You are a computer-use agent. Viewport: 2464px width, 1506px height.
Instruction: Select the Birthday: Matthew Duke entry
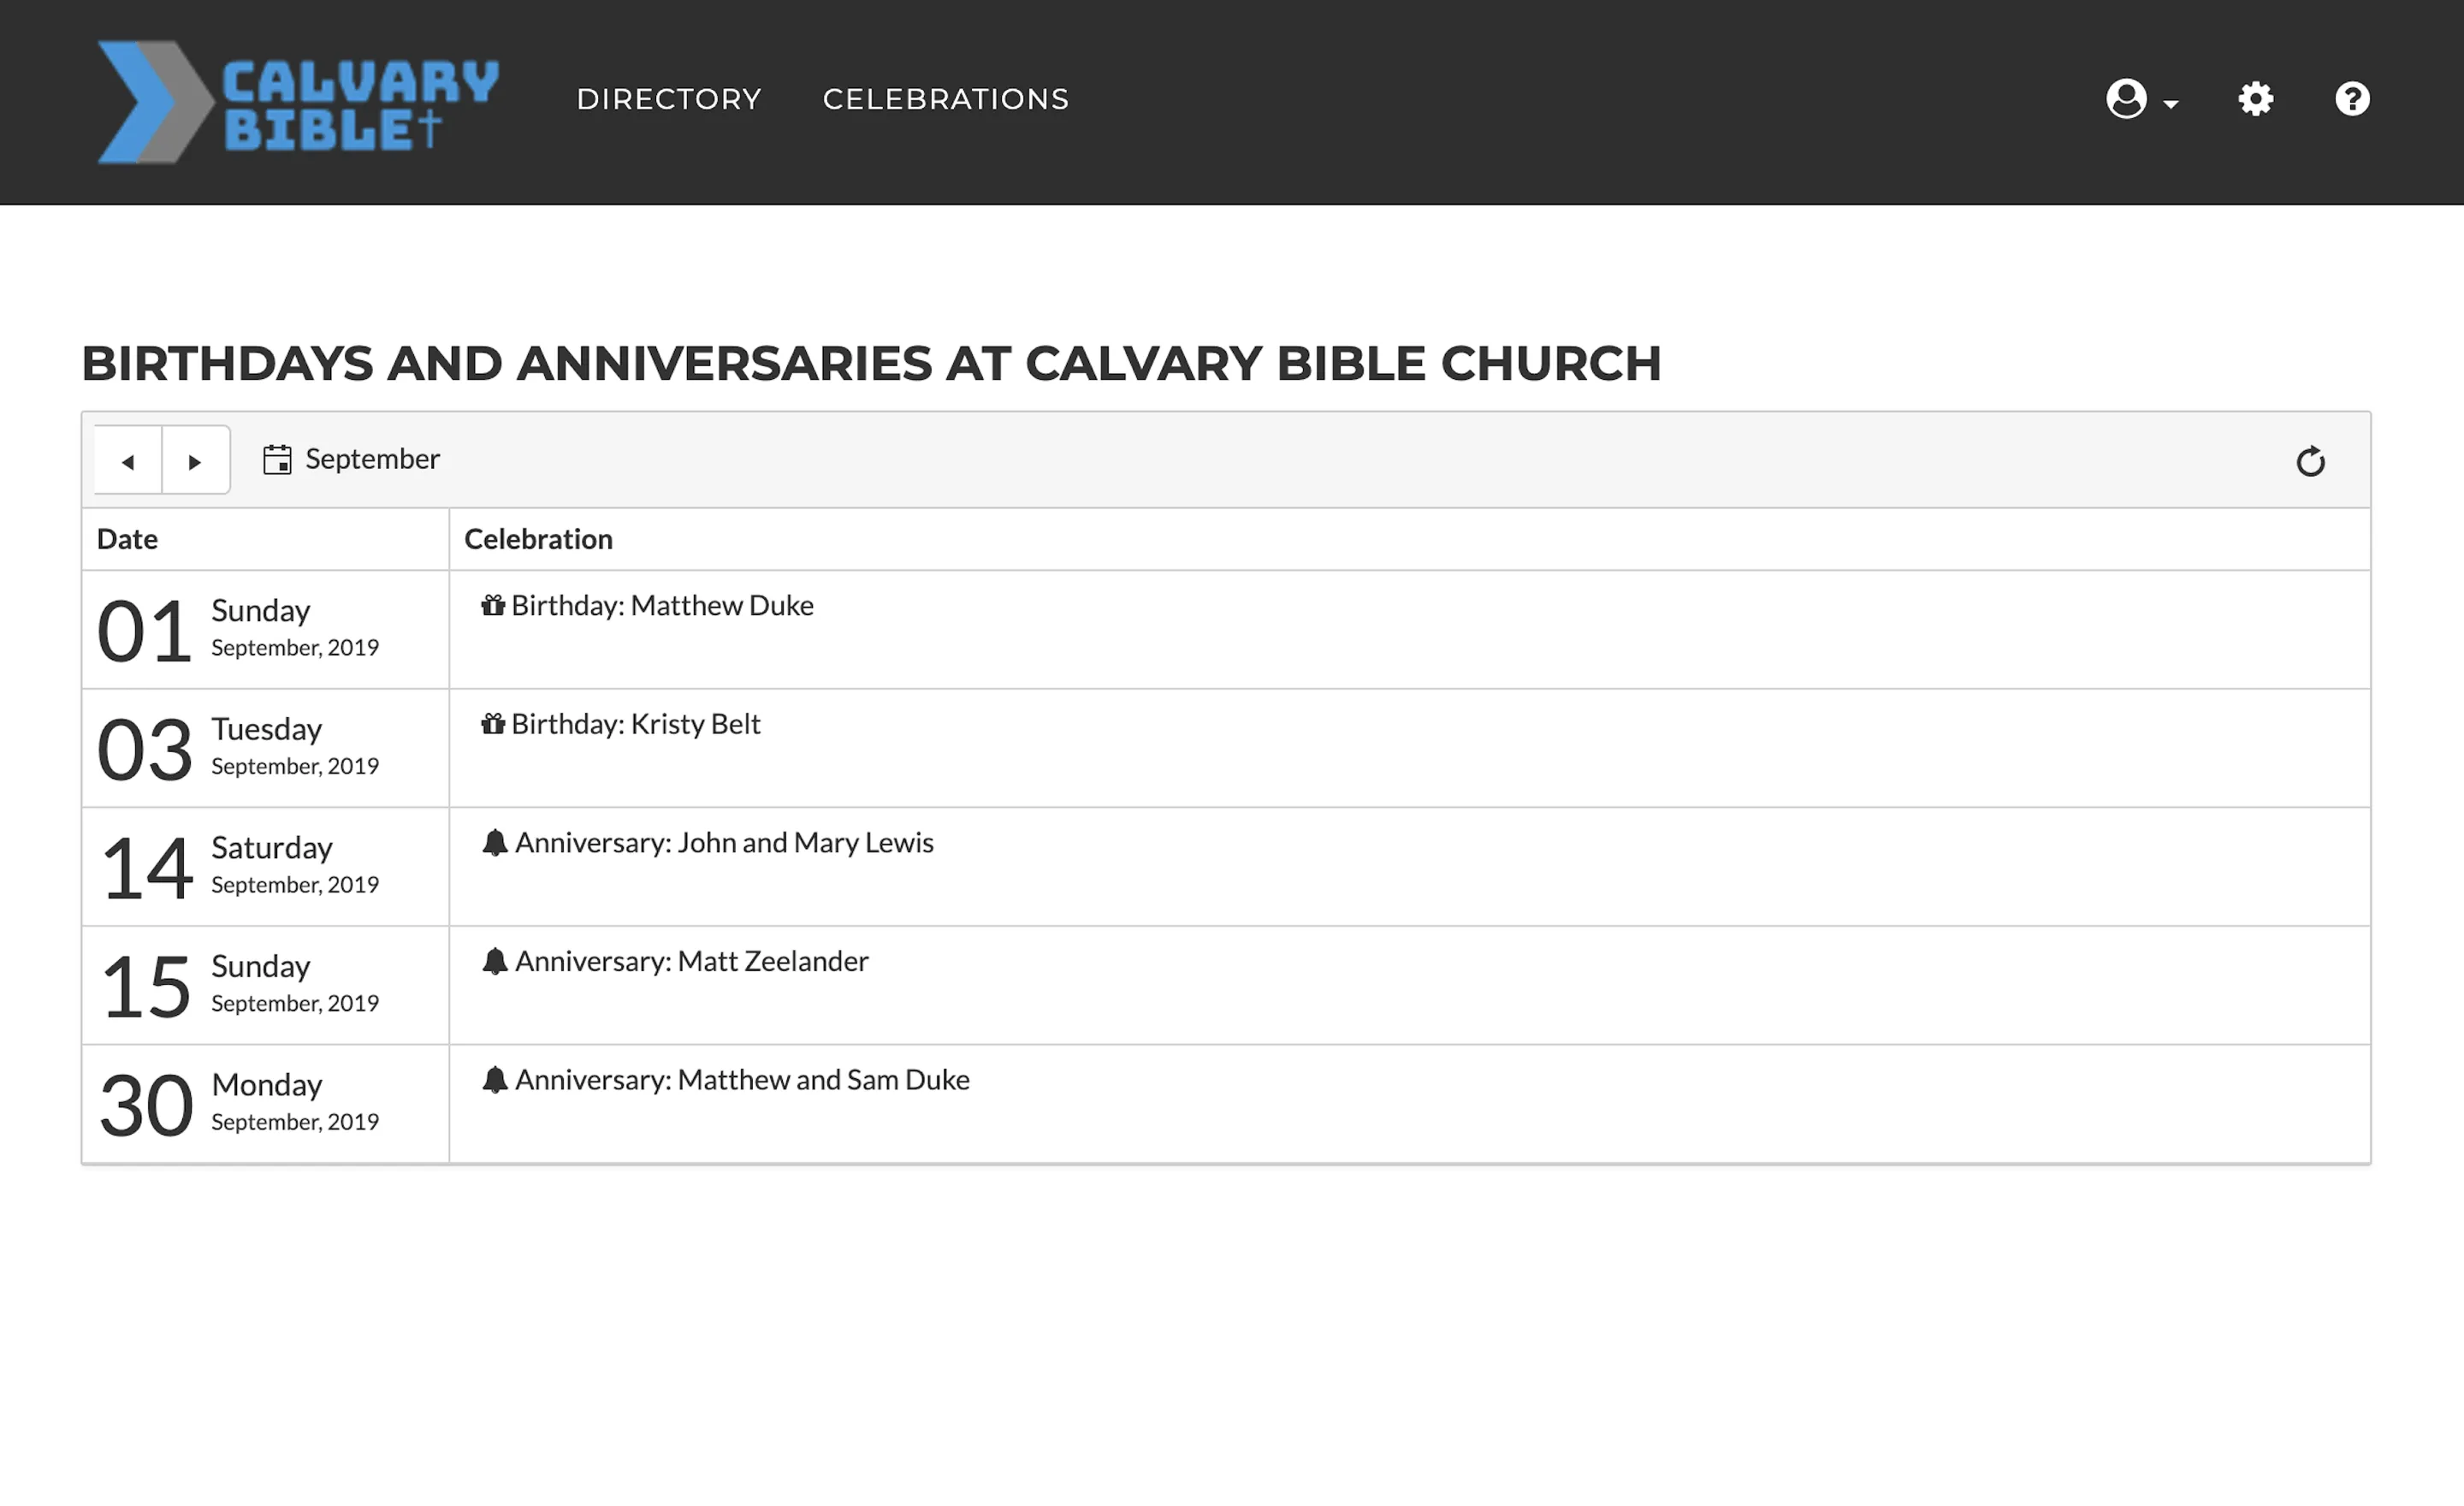point(662,604)
